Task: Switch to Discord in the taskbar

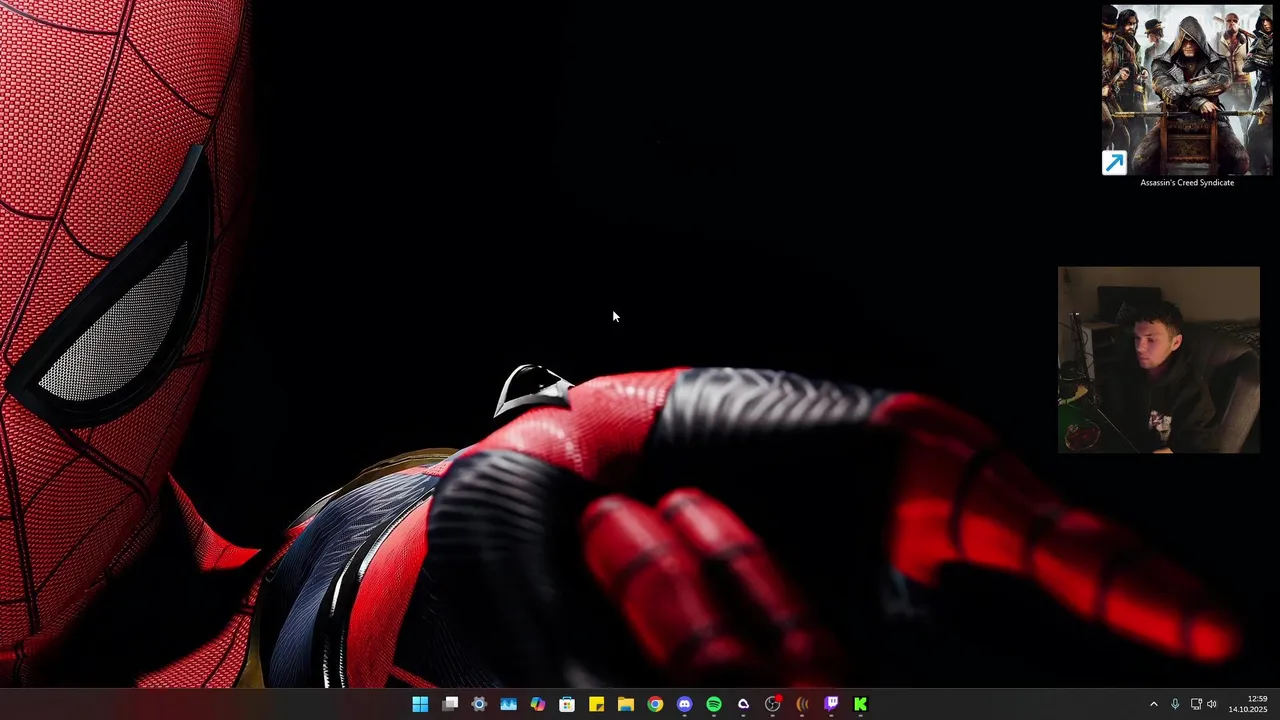Action: tap(684, 704)
